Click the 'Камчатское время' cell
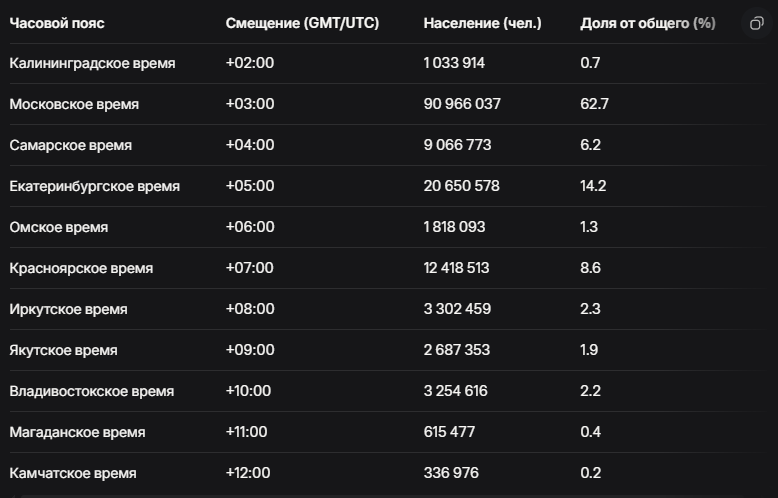Viewport: 778px width, 498px height. click(73, 473)
